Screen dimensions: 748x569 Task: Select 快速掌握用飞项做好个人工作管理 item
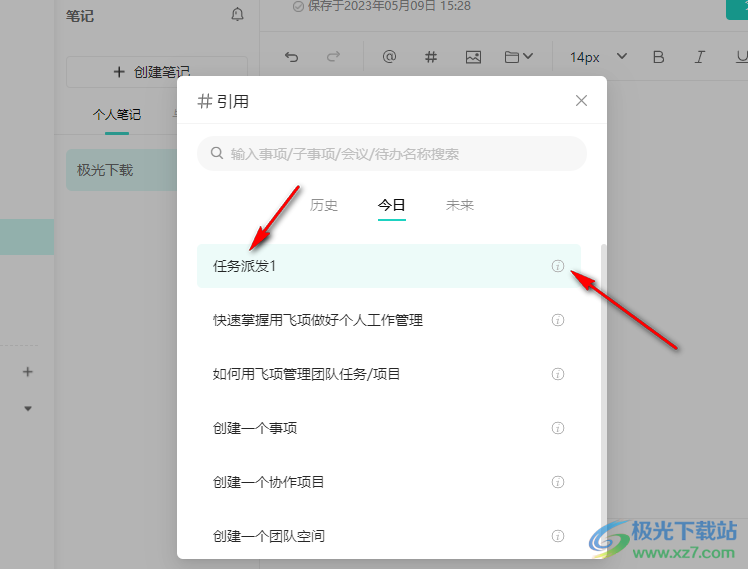coord(318,320)
